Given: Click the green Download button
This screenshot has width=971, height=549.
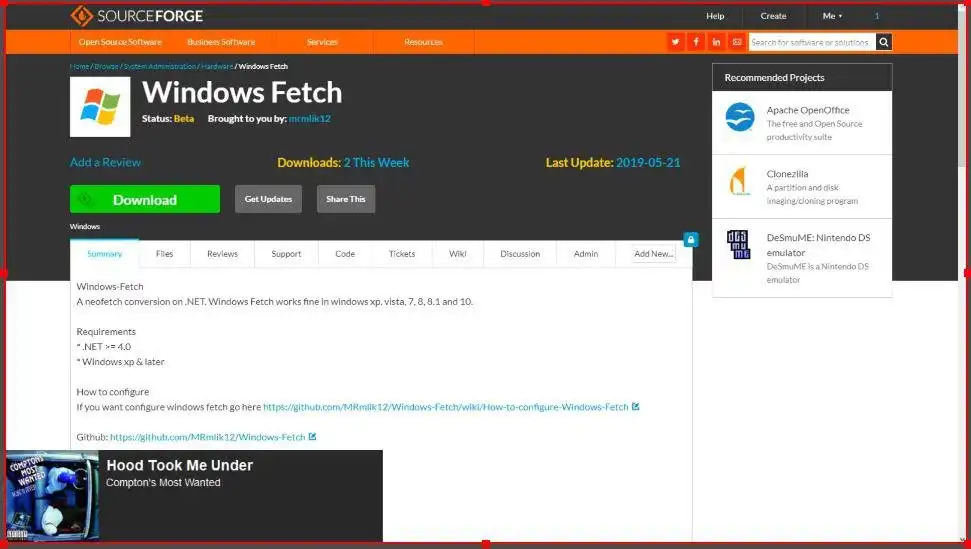Looking at the screenshot, I should coord(145,199).
